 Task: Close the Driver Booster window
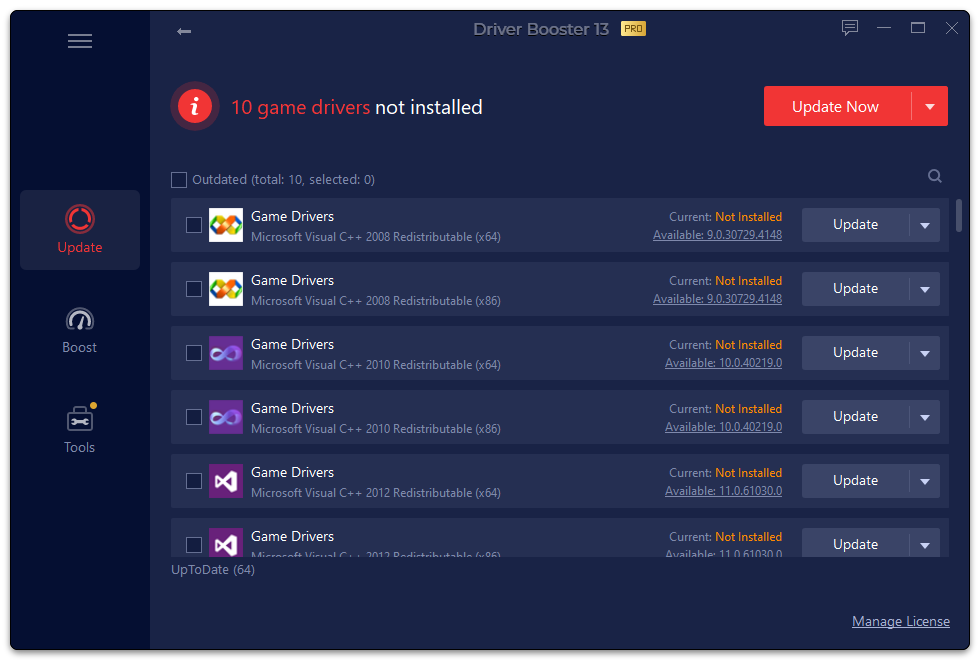(951, 28)
